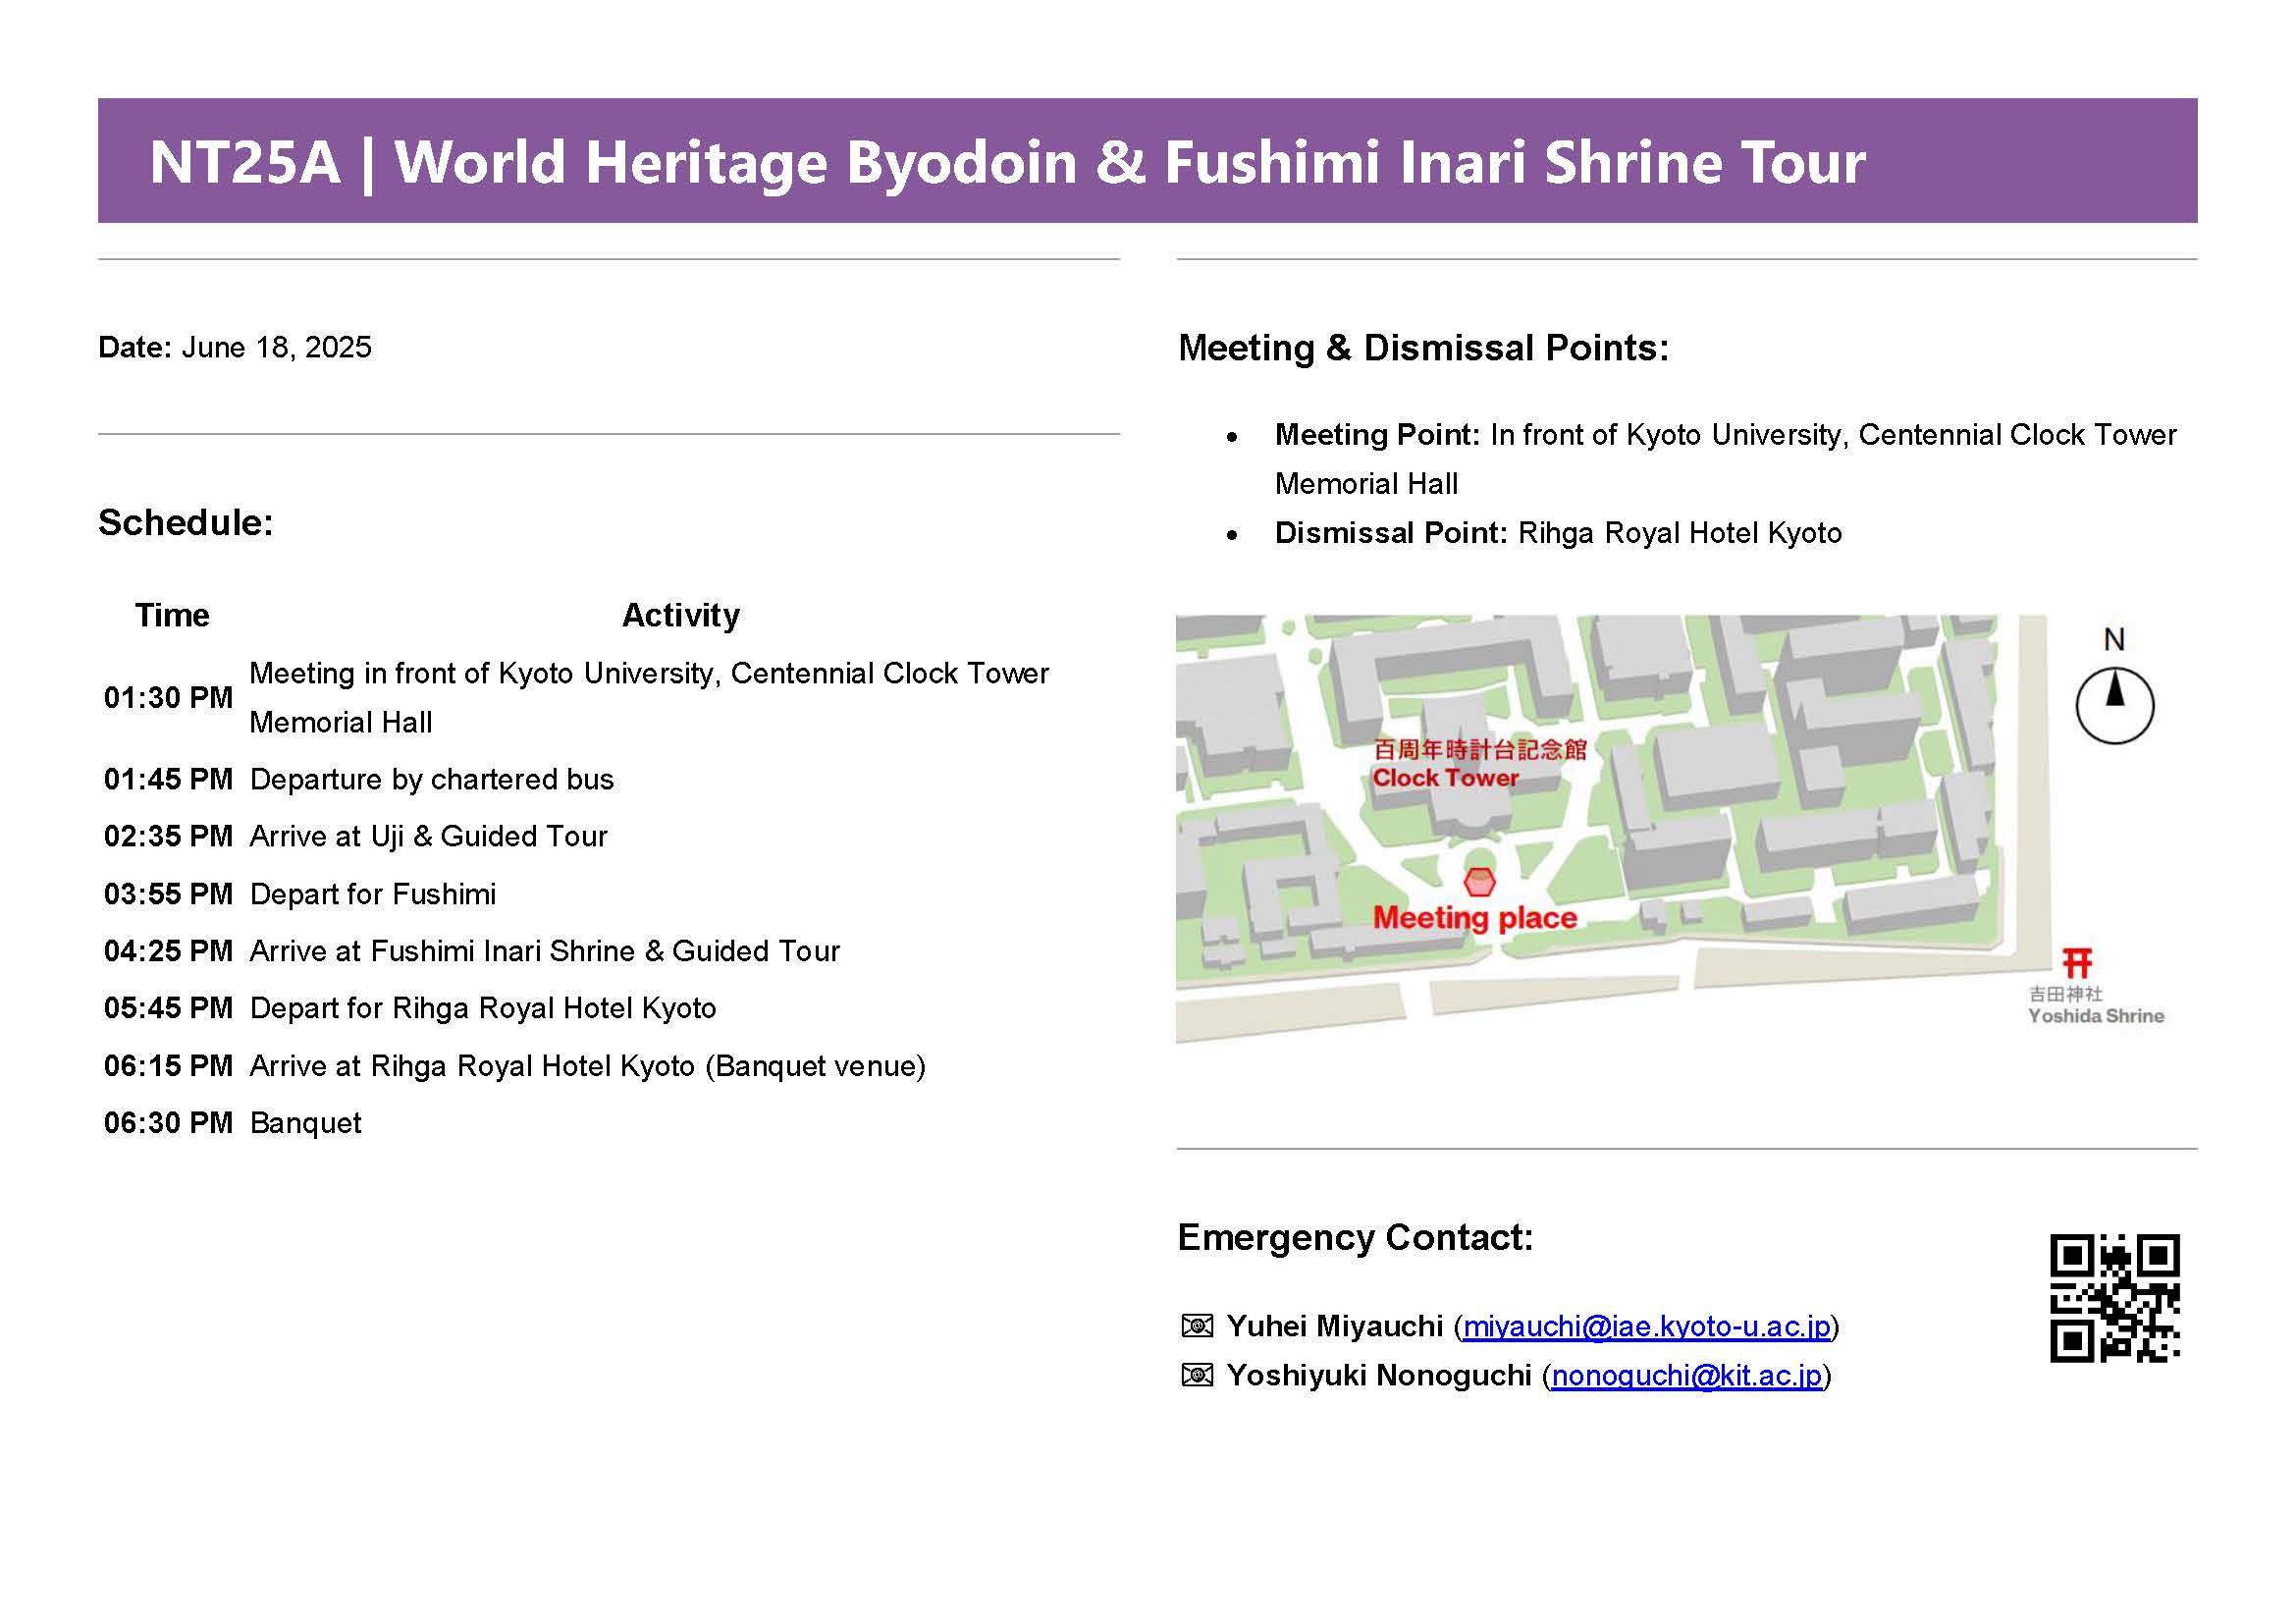This screenshot has height=1624, width=2296.
Task: Click the Japanese label '吉田神社' on map
Action: (2065, 993)
